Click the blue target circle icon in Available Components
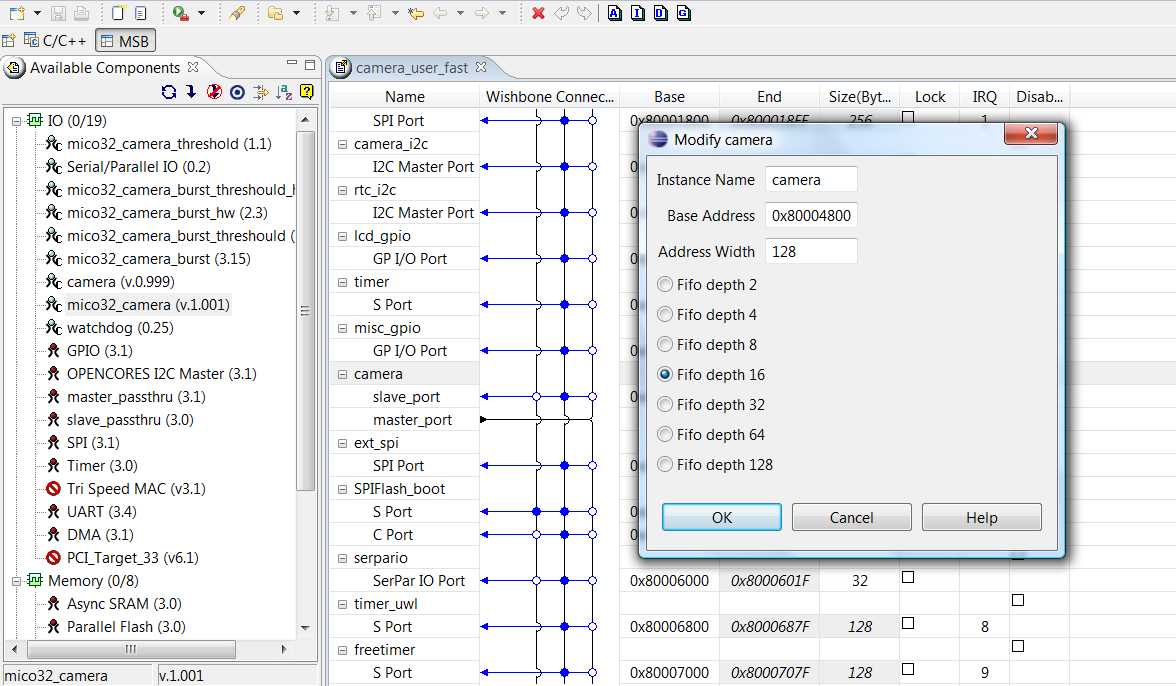 coord(237,91)
